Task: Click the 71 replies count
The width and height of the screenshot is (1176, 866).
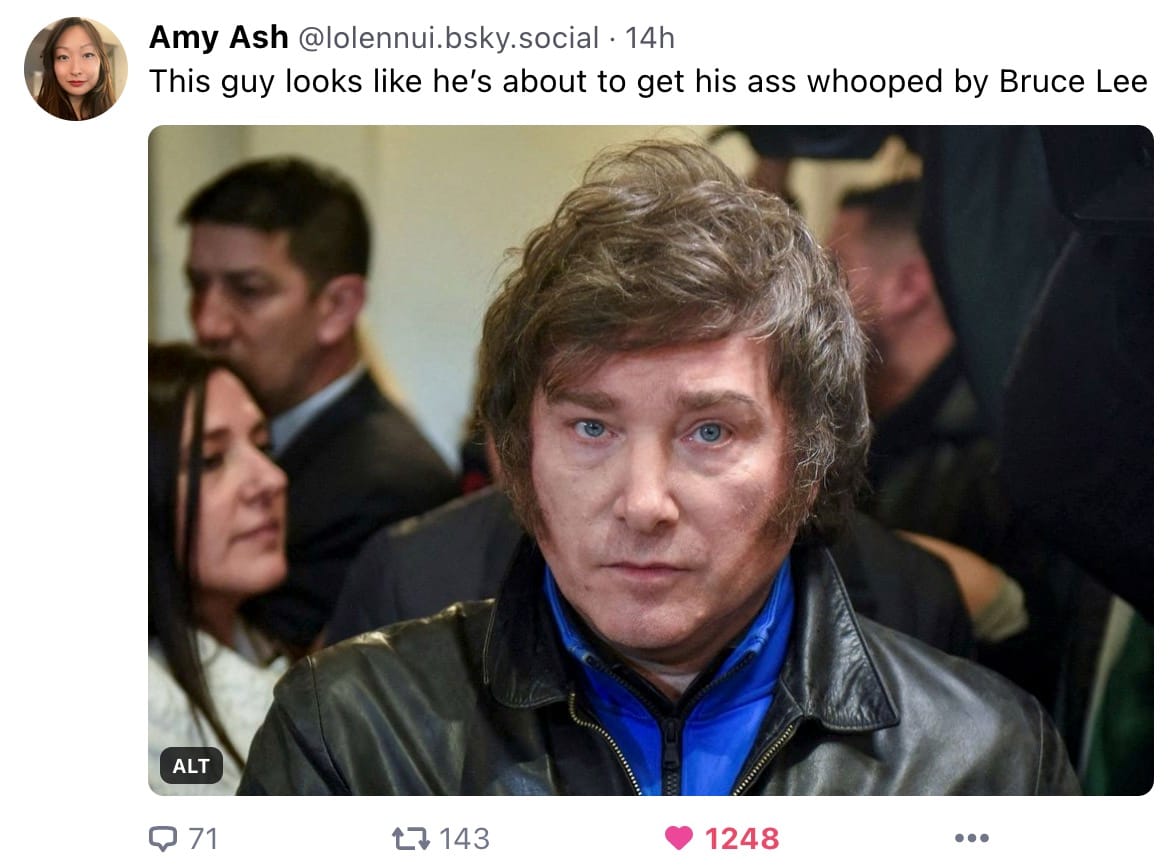Action: (203, 838)
